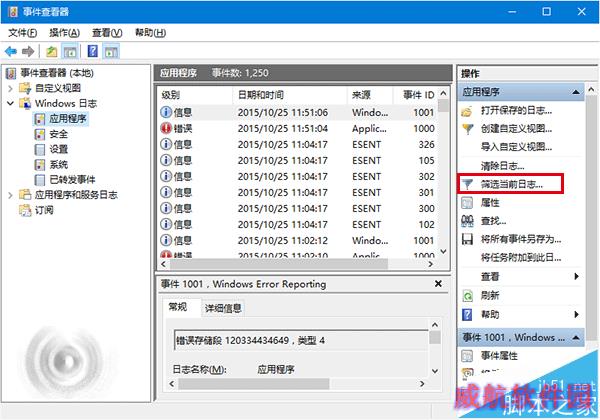The height and width of the screenshot is (420, 600).
Task: Select the 安全 log in tree
Action: click(x=51, y=134)
